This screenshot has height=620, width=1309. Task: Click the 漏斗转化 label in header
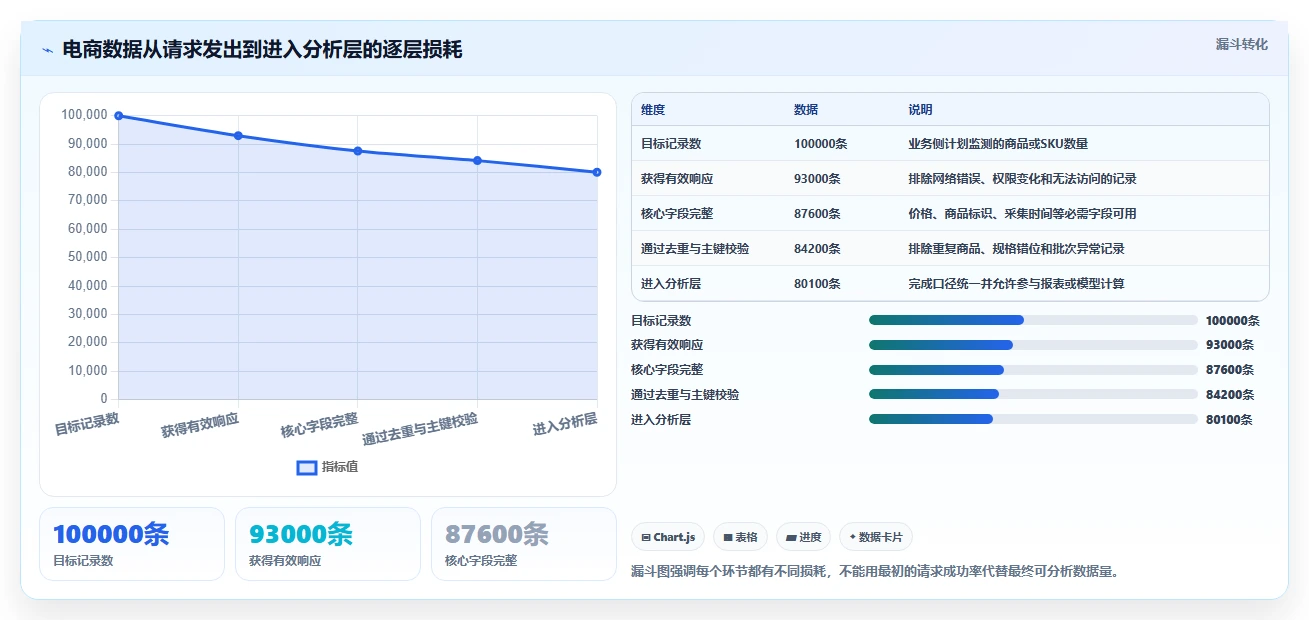tap(1241, 44)
